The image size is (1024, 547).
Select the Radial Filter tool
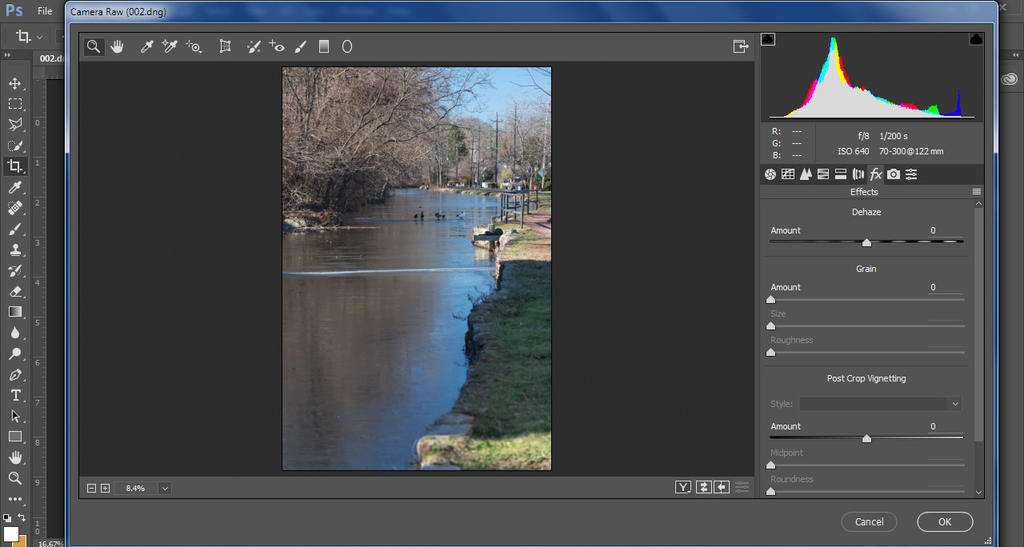347,46
